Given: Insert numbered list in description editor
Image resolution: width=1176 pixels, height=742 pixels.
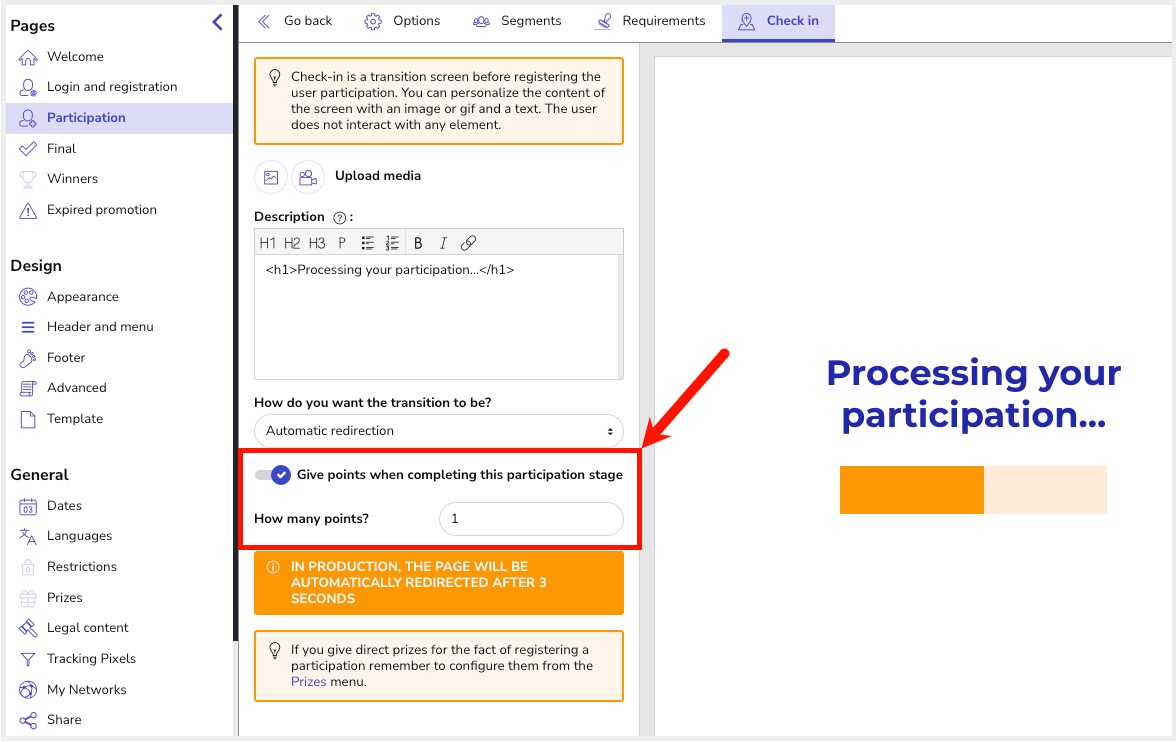Looking at the screenshot, I should (x=392, y=243).
